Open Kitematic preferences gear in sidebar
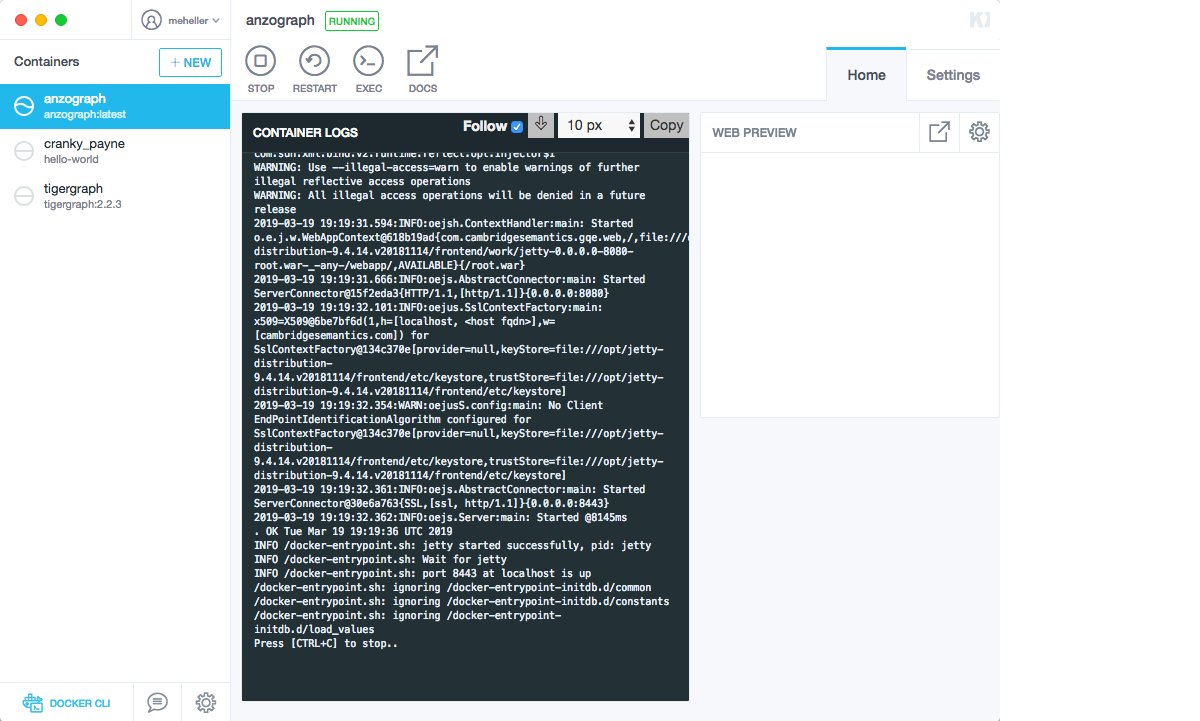Screen dimensions: 1200x721 point(206,703)
